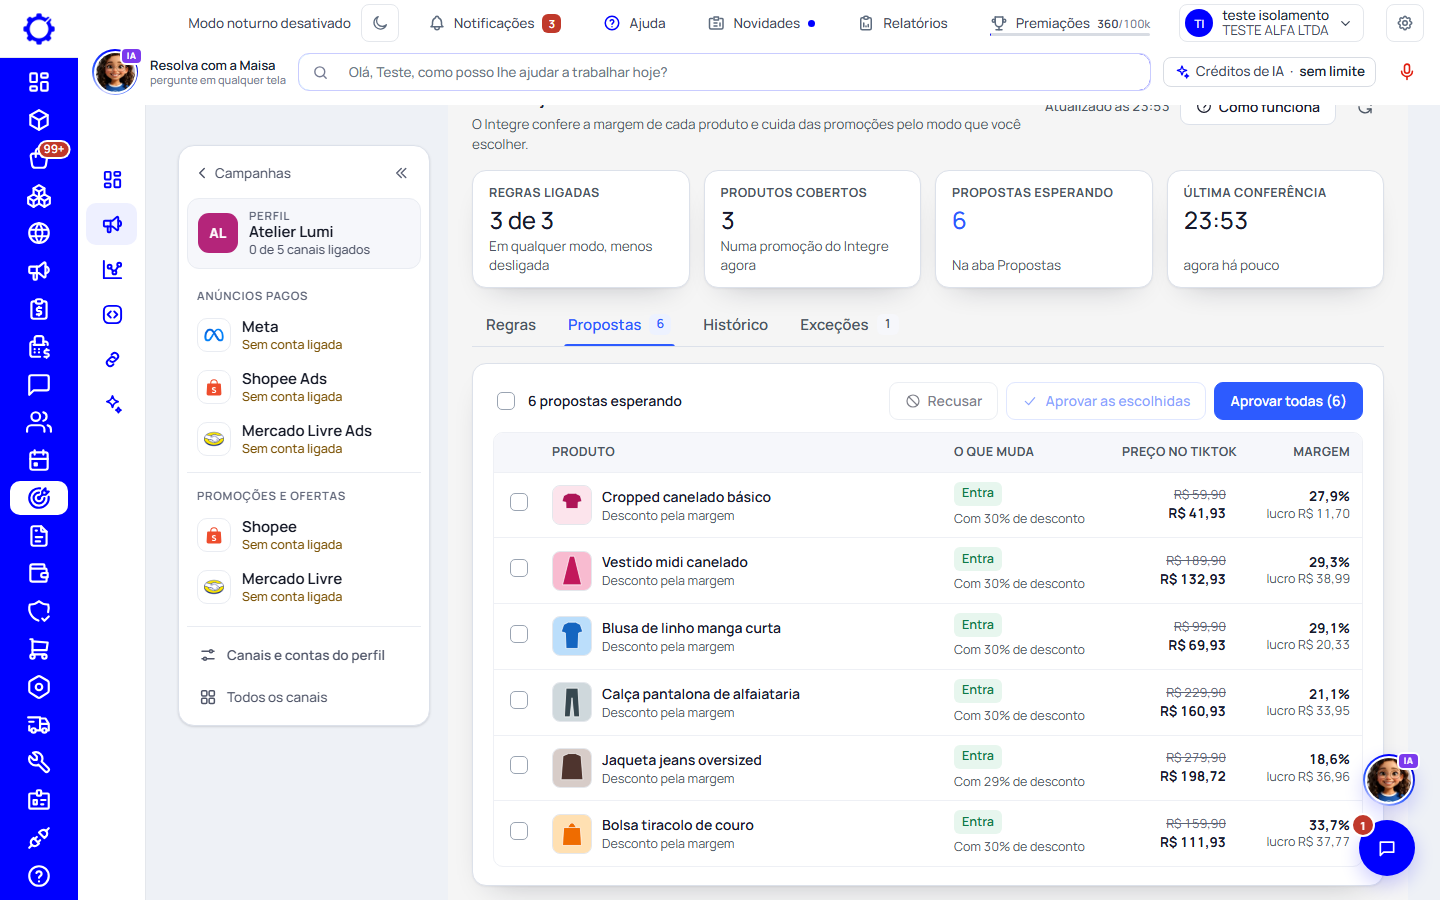Open the users icon in the blue sidebar

coord(39,422)
